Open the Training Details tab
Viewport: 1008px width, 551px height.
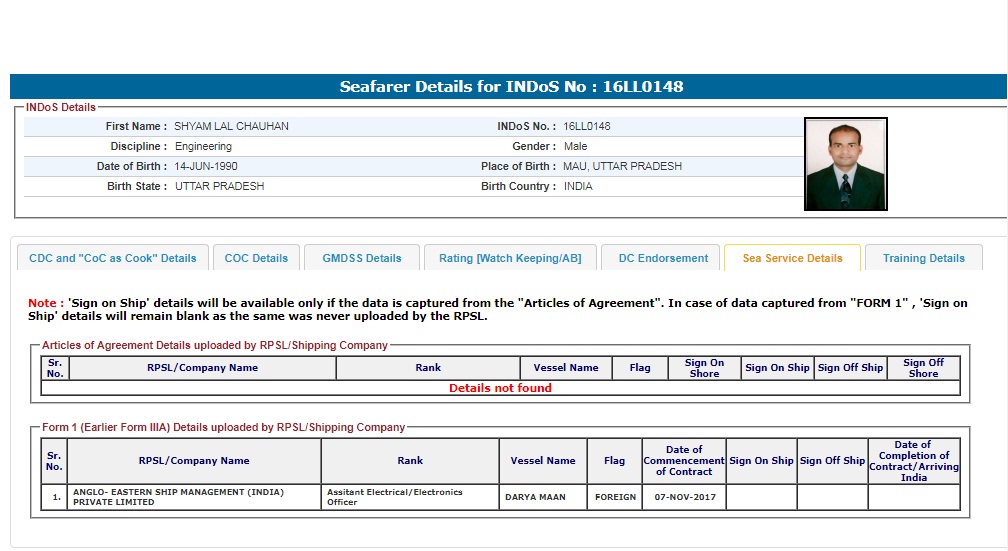(x=923, y=258)
